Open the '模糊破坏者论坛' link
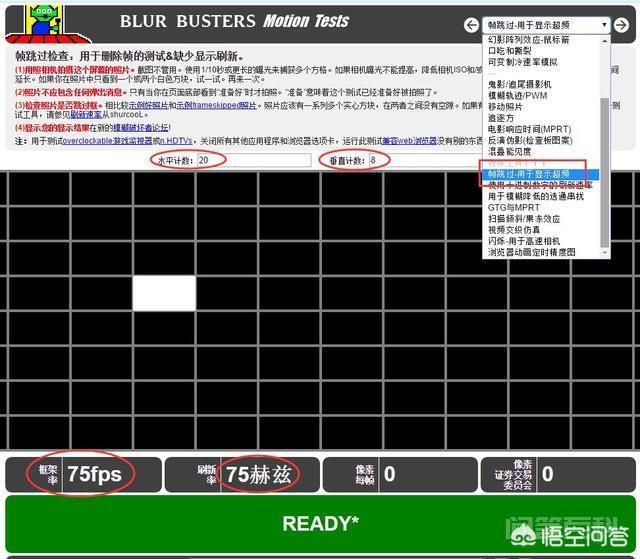 pos(140,128)
